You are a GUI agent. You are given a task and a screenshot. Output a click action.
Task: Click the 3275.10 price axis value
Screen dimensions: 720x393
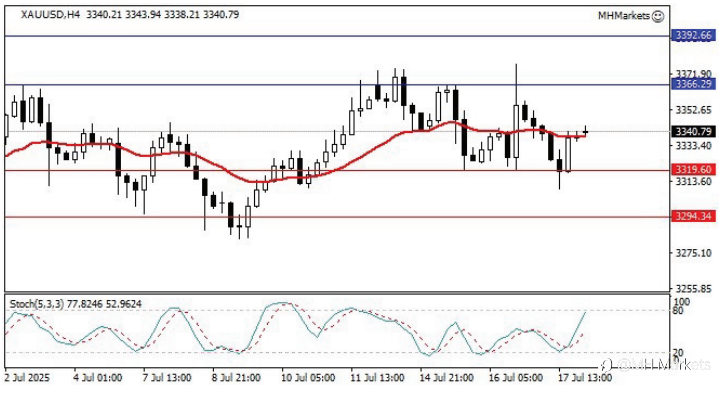click(x=694, y=253)
